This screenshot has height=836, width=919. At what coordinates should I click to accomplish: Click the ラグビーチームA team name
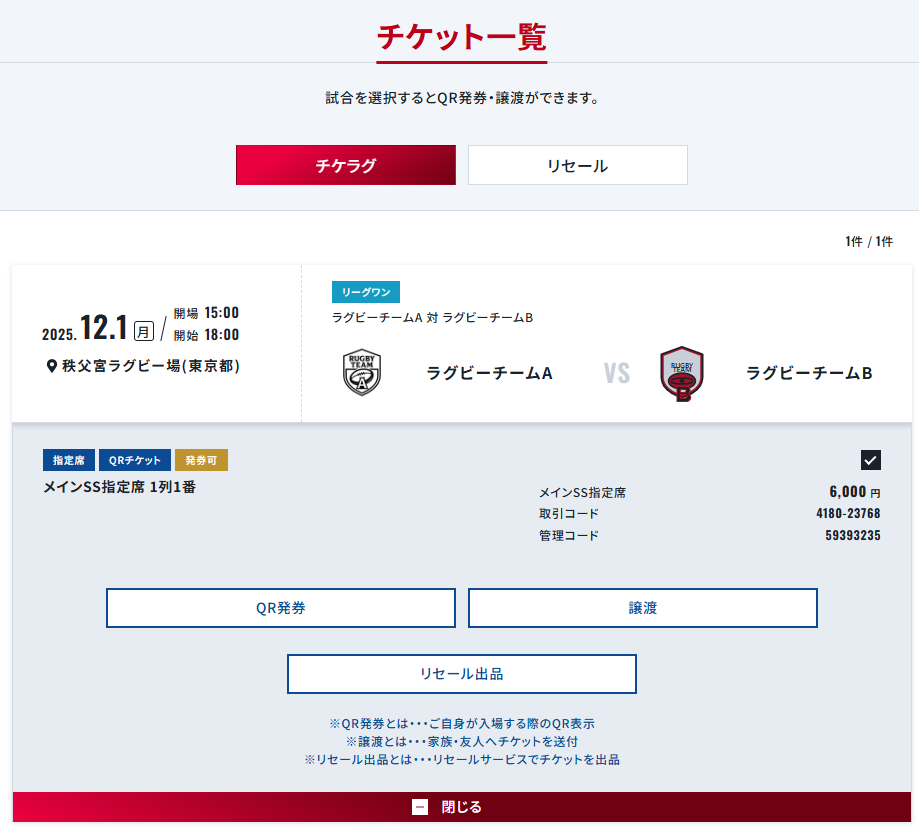(x=489, y=373)
